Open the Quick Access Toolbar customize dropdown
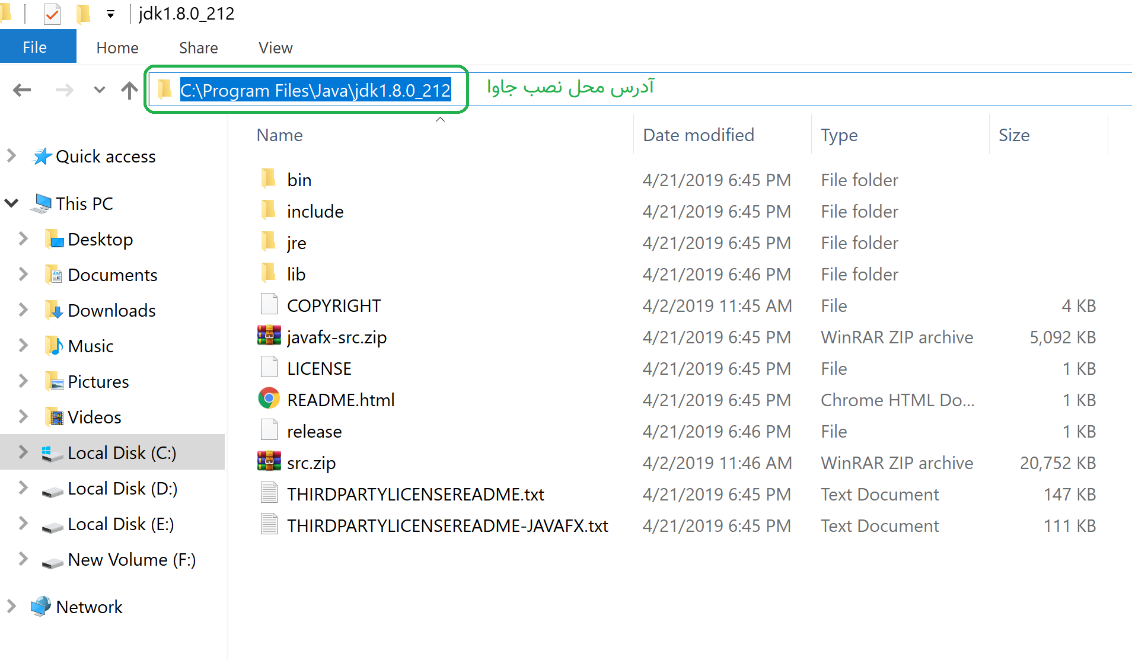This screenshot has height=660, width=1132. click(110, 14)
